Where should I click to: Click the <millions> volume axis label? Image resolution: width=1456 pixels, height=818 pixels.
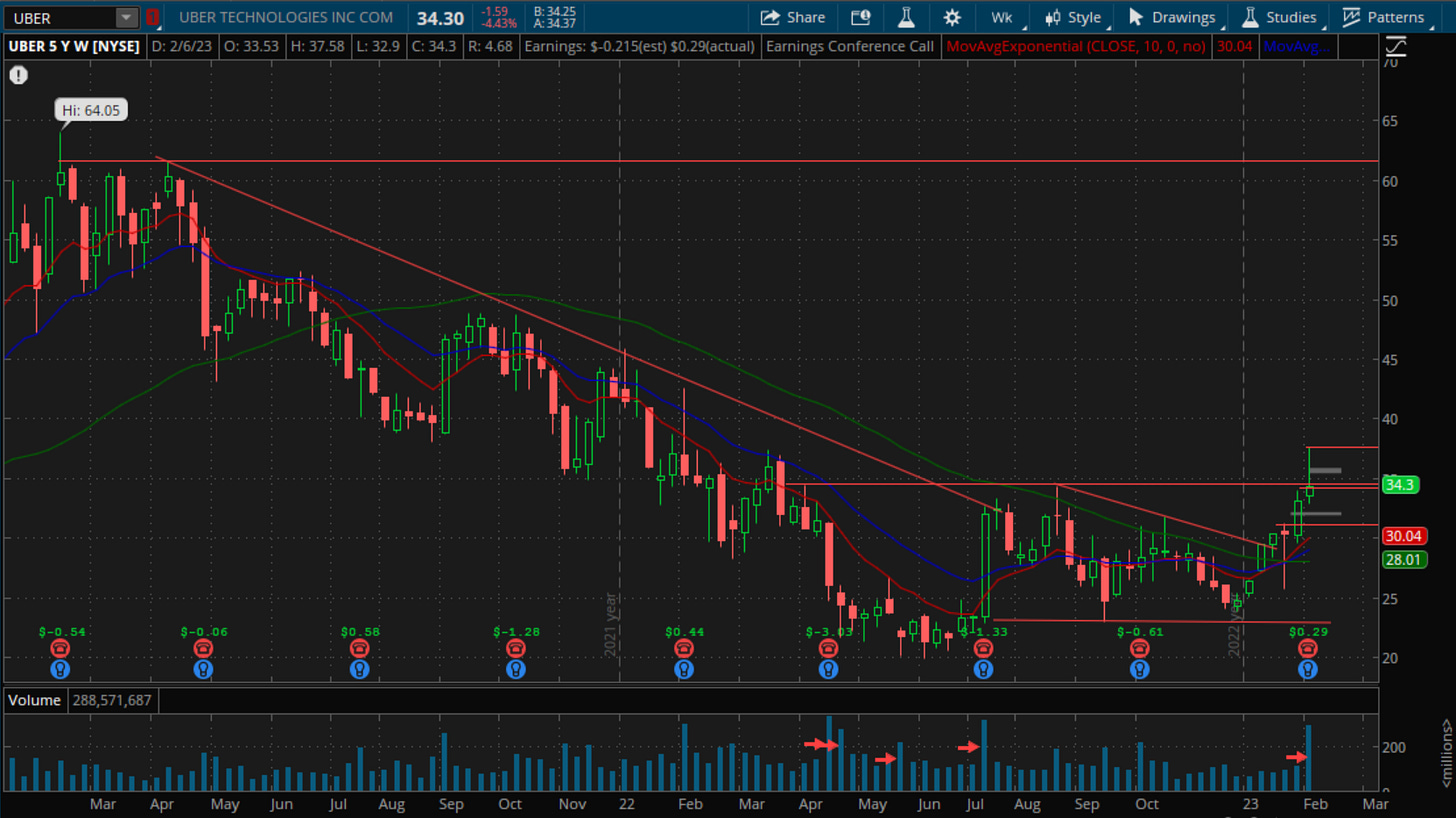pos(1446,752)
